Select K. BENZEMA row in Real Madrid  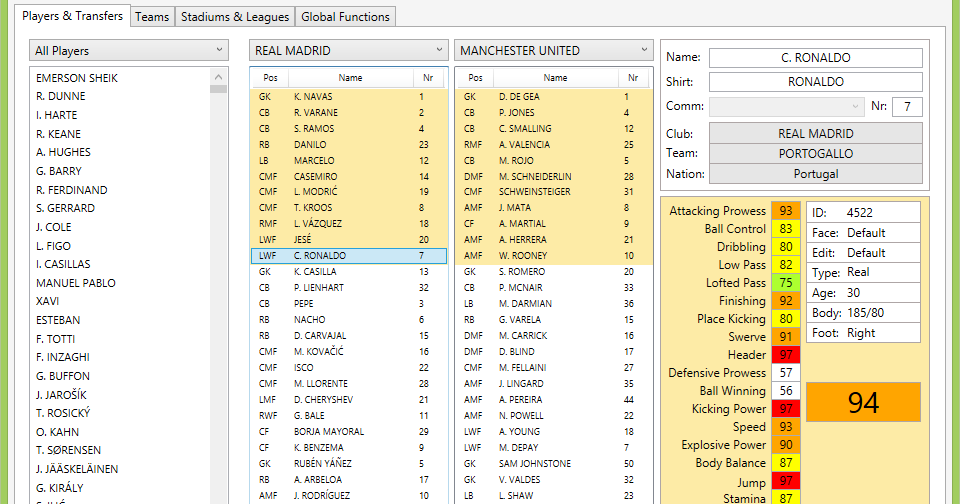coord(349,448)
